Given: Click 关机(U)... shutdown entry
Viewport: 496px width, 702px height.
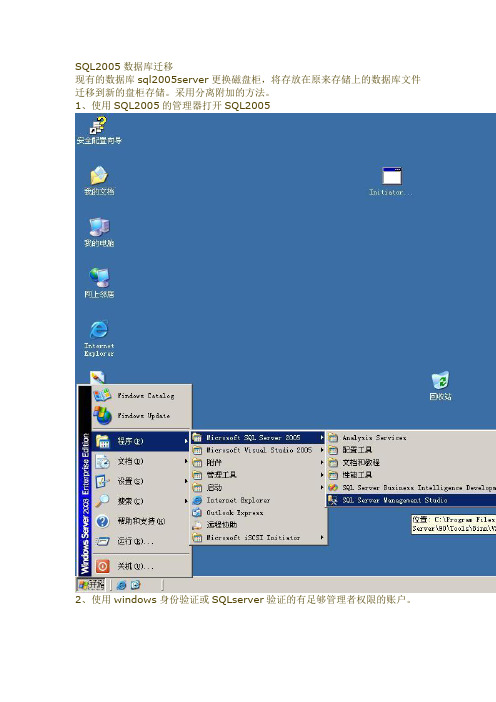Looking at the screenshot, I should pyautogui.click(x=142, y=566).
